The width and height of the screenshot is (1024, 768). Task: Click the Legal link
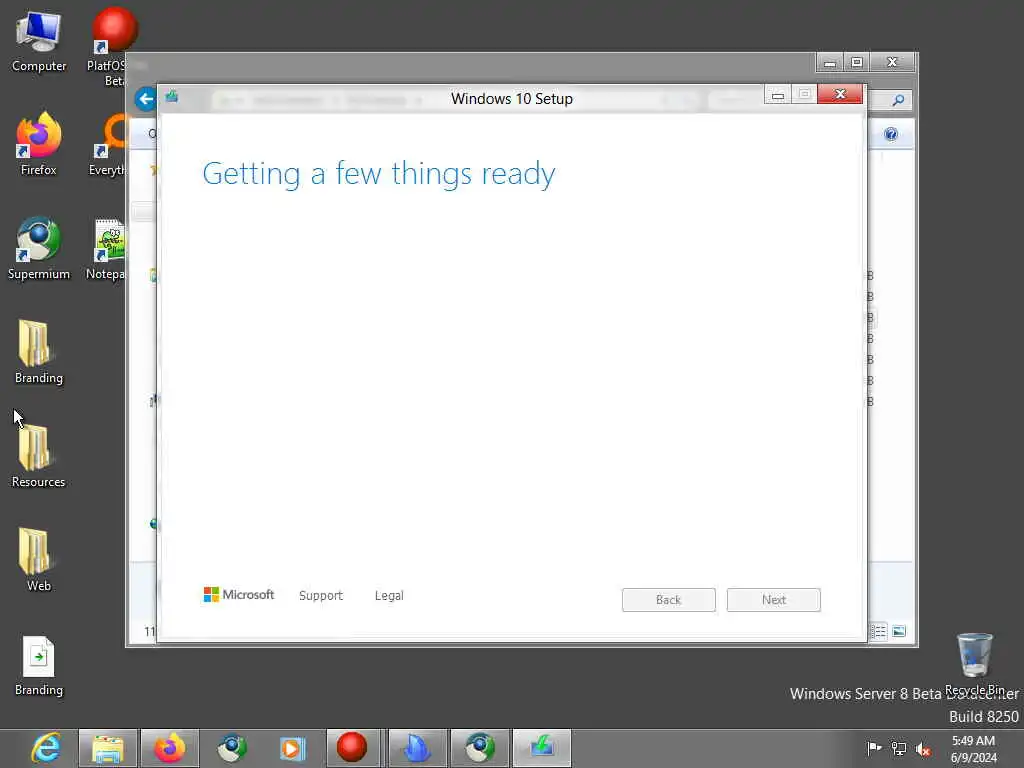(x=389, y=596)
